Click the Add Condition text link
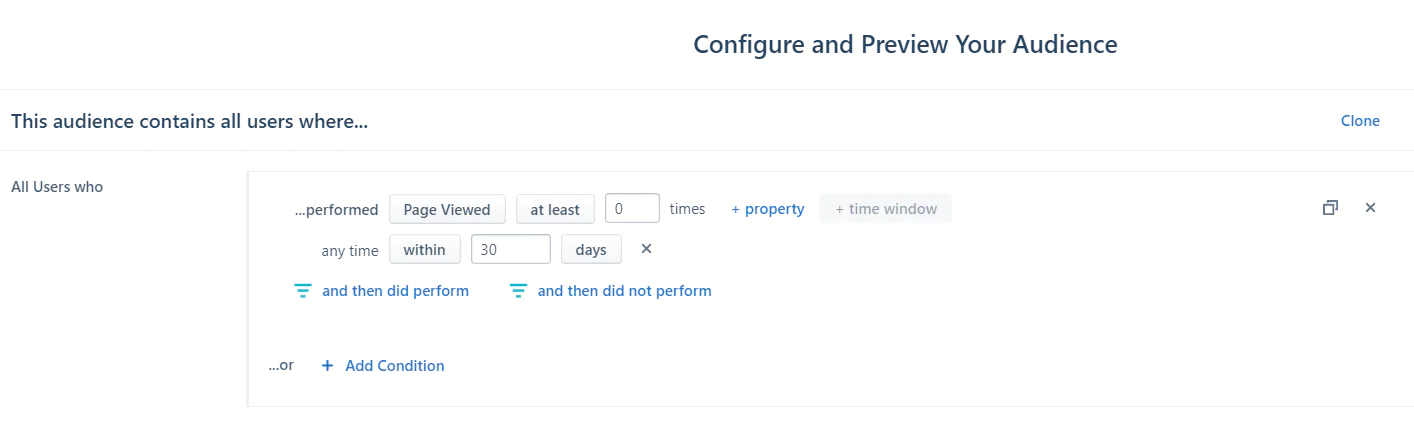The image size is (1414, 426). click(394, 366)
